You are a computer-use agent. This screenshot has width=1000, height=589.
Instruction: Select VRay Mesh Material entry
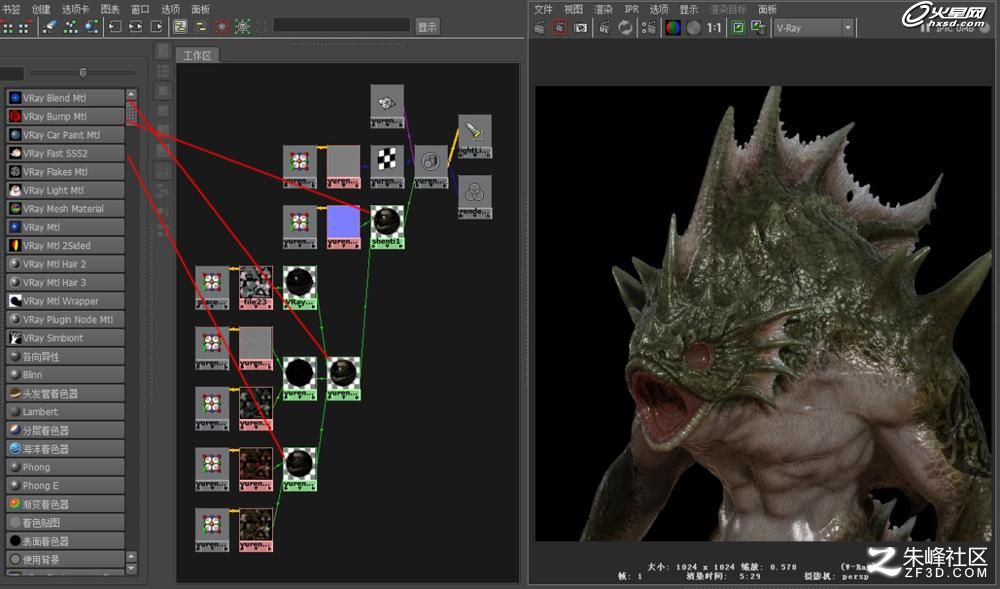pyautogui.click(x=65, y=208)
